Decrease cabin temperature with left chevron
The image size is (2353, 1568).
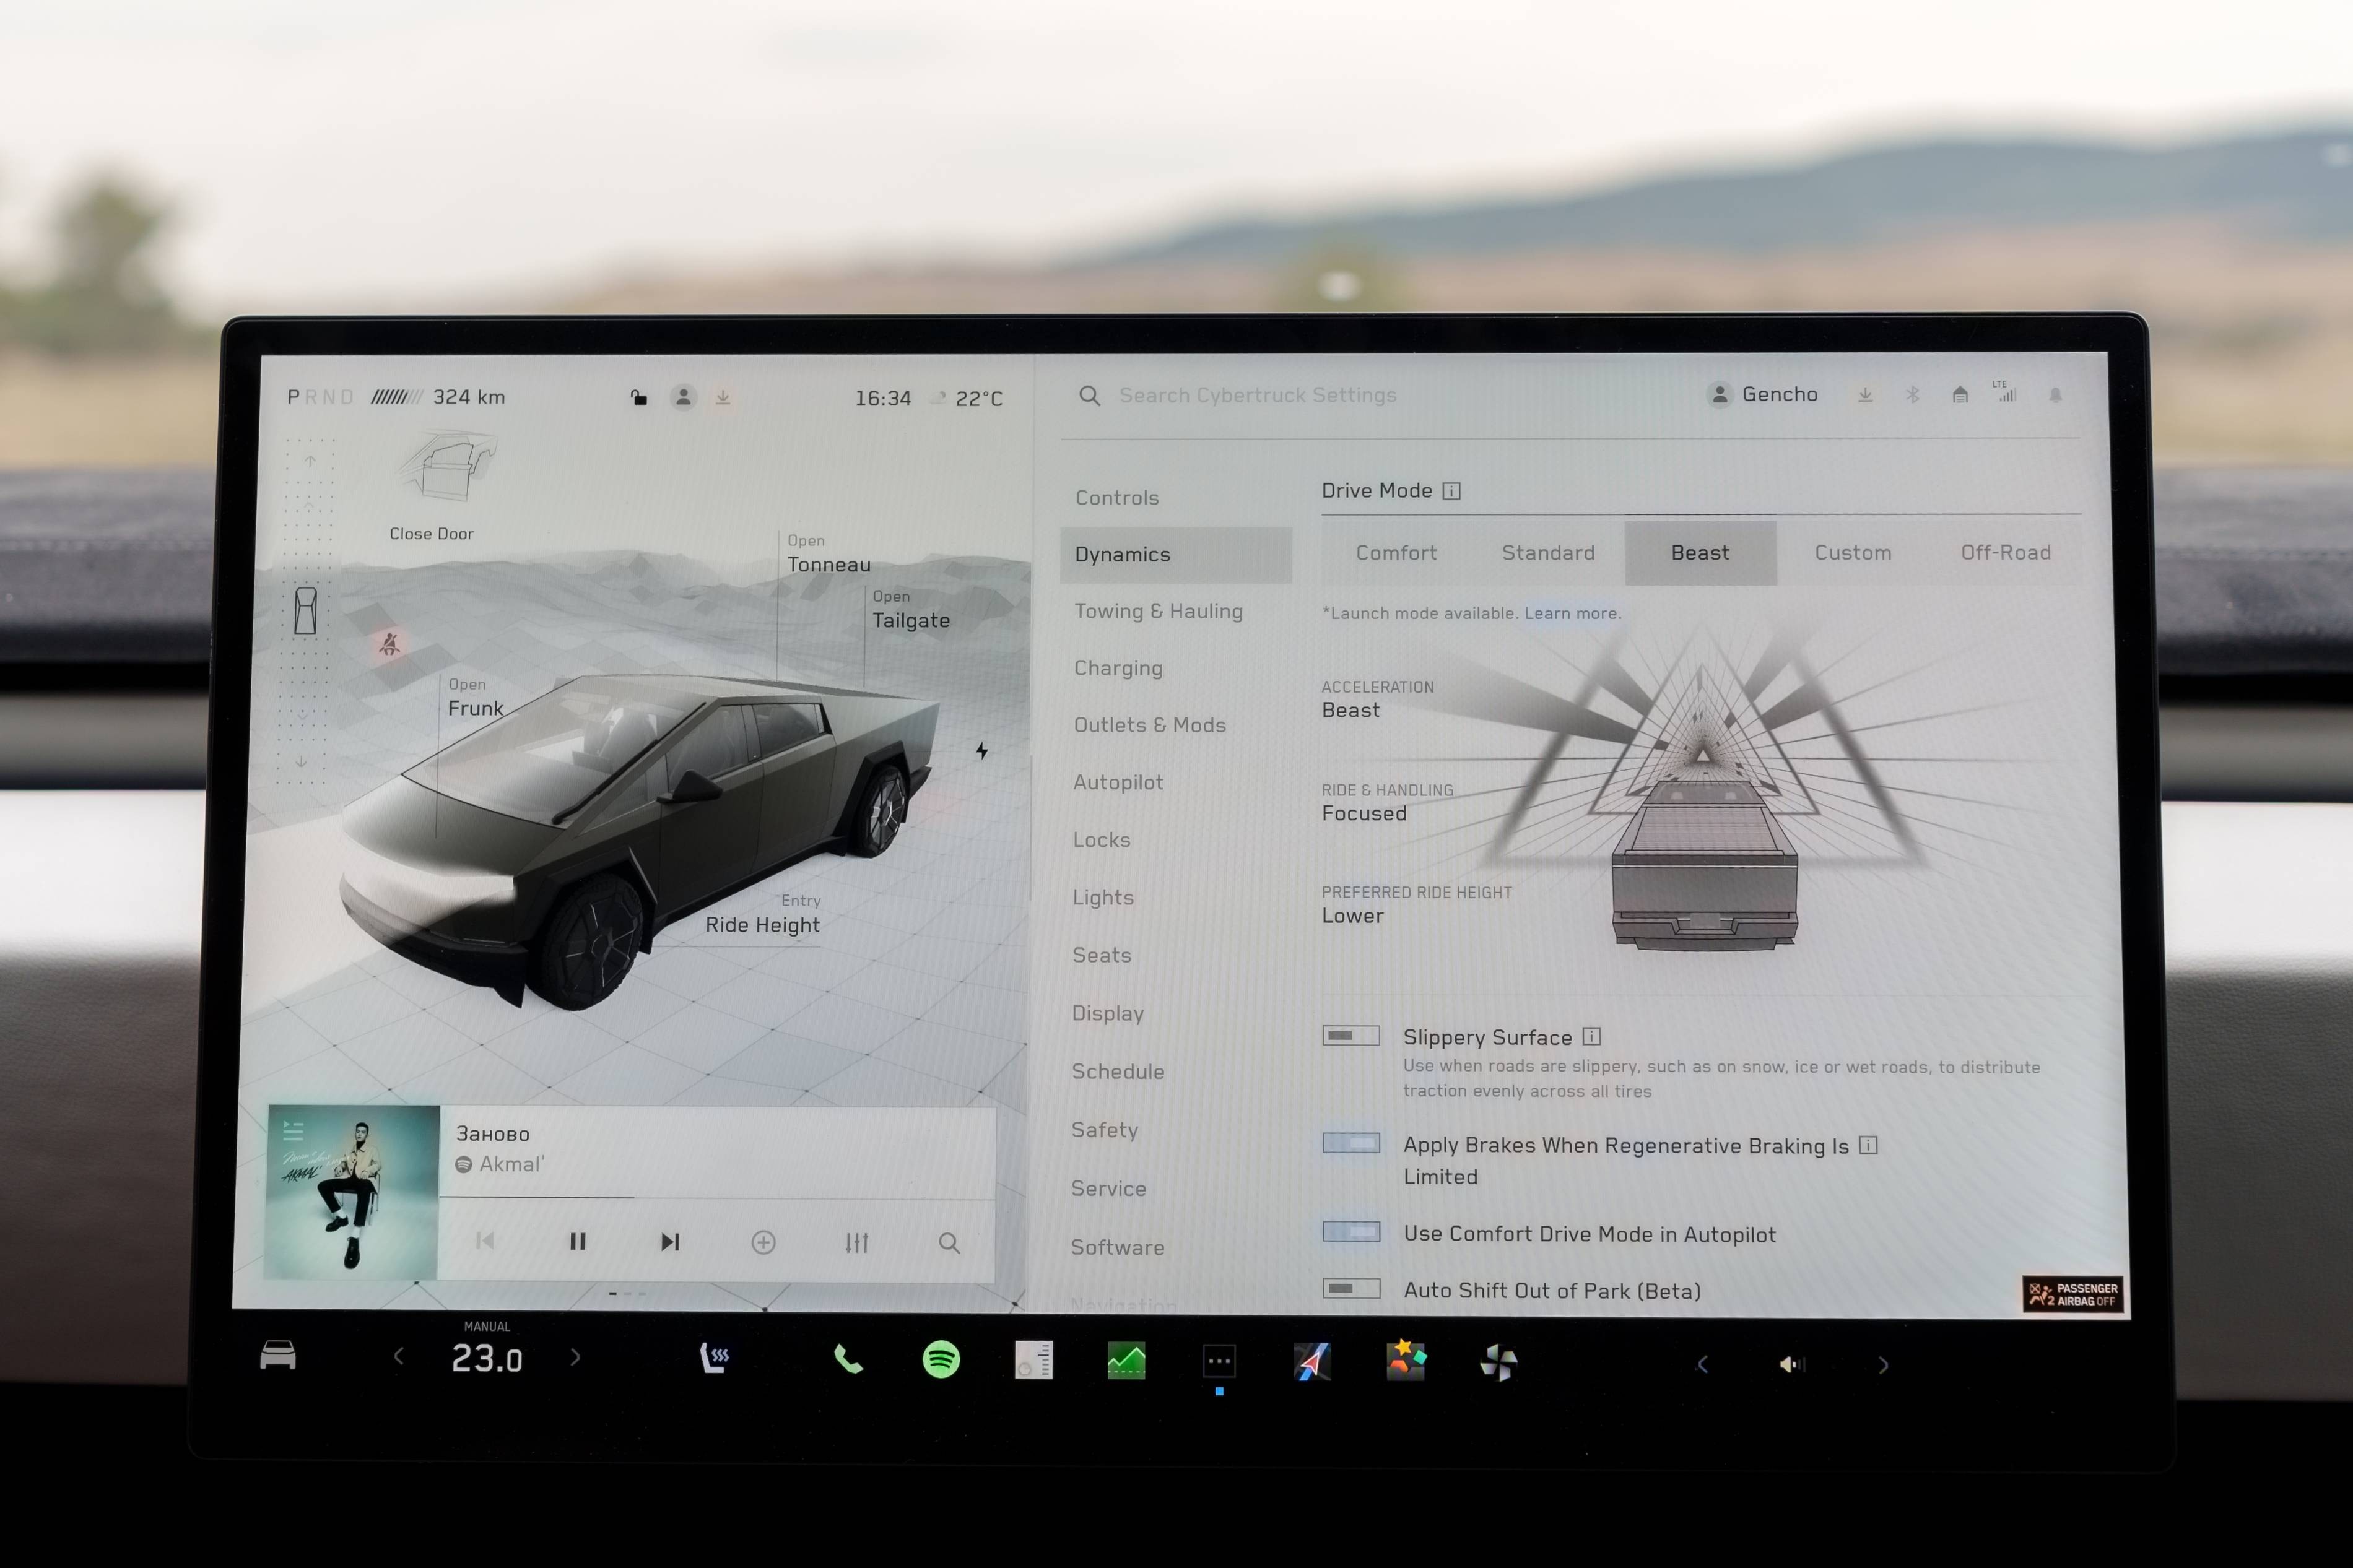(x=399, y=1357)
